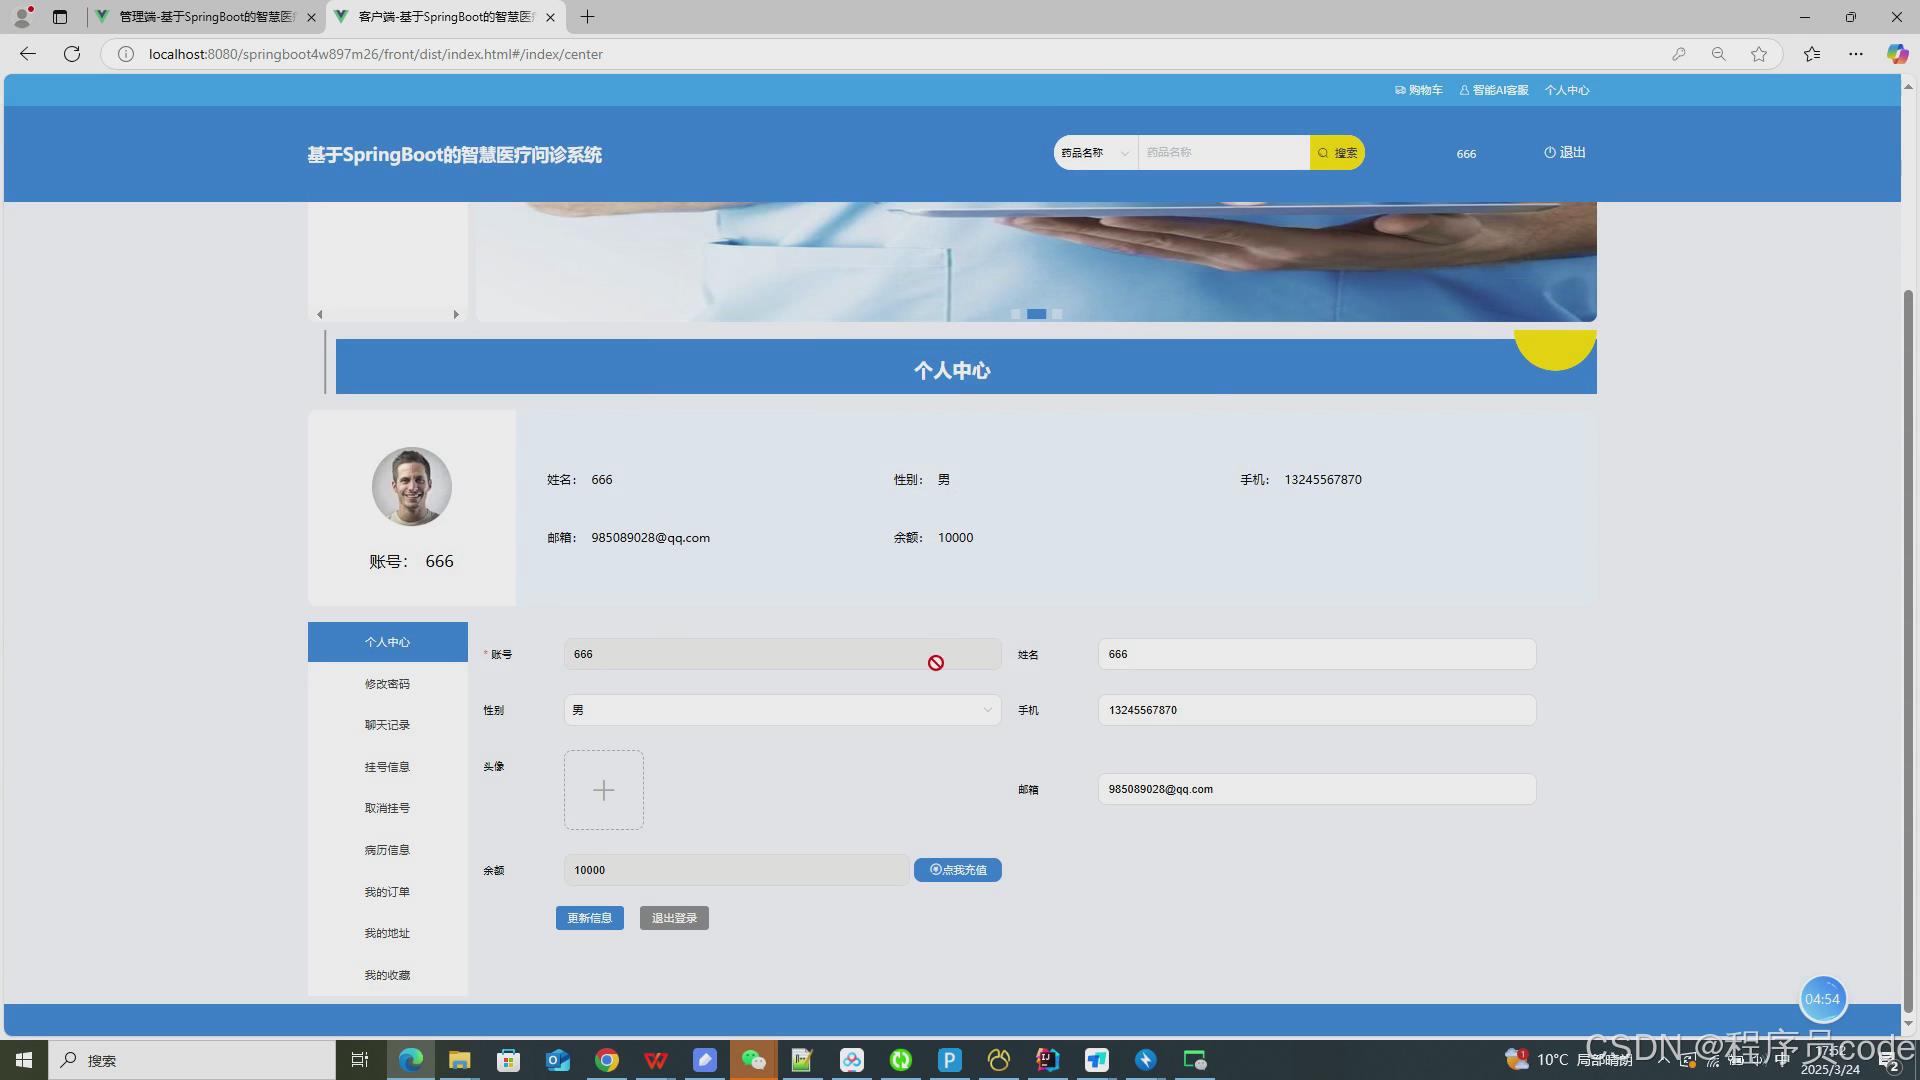Click the third carousel indicator dot
The width and height of the screenshot is (1920, 1080).
1057,314
